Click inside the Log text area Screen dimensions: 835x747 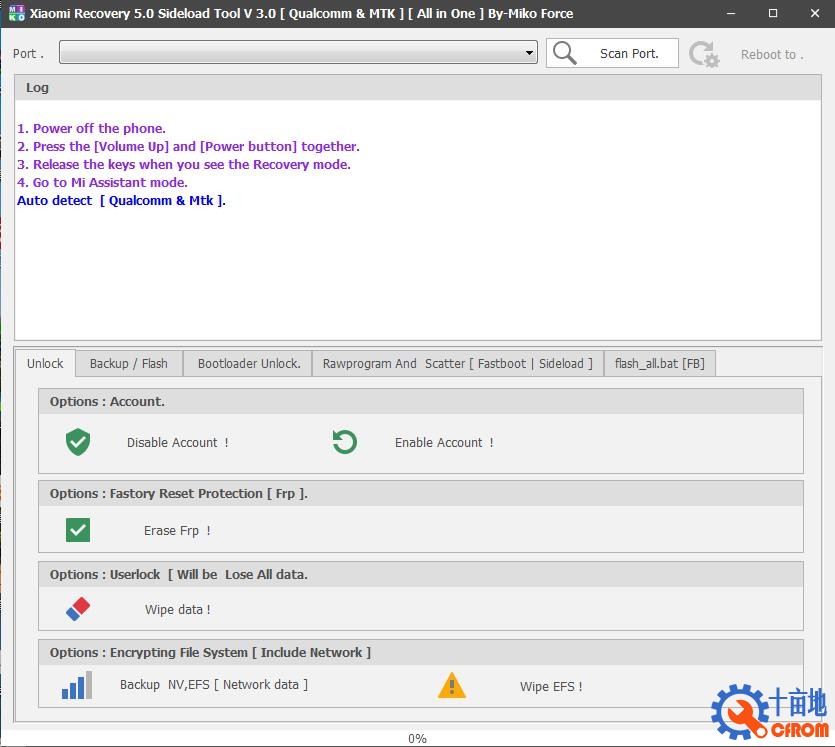pyautogui.click(x=417, y=270)
